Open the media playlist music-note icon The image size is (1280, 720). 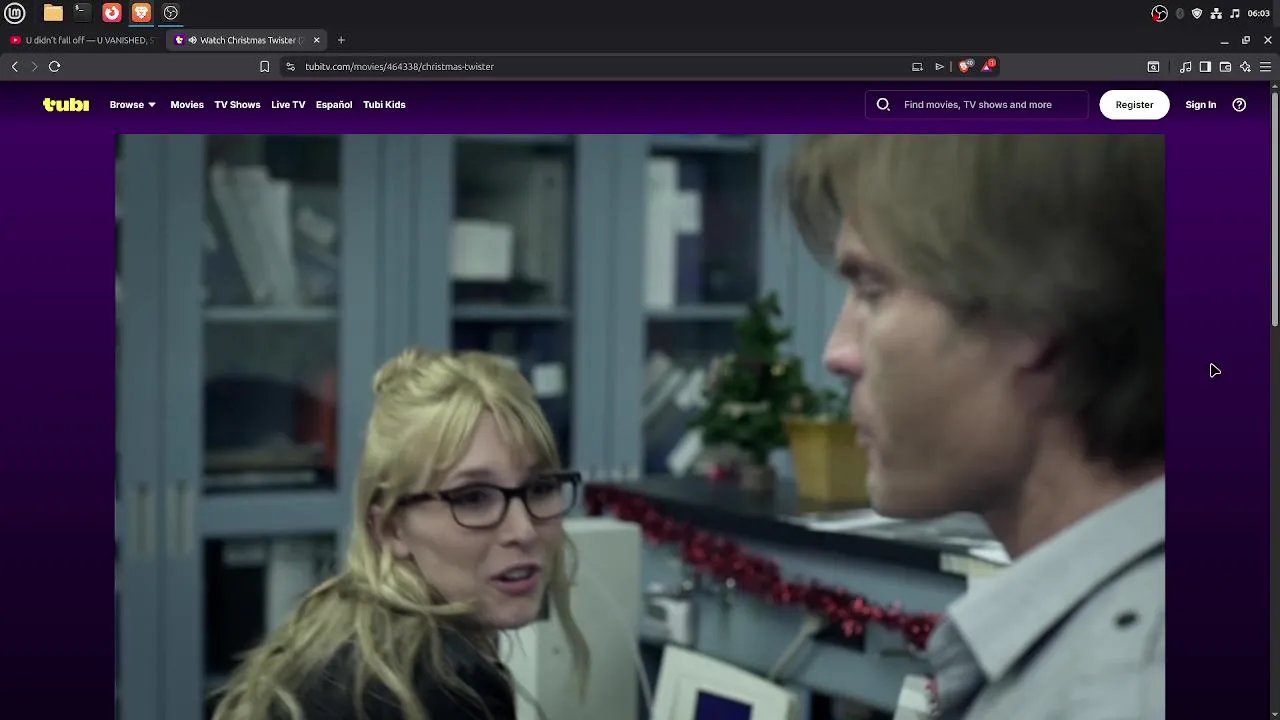coord(1185,66)
